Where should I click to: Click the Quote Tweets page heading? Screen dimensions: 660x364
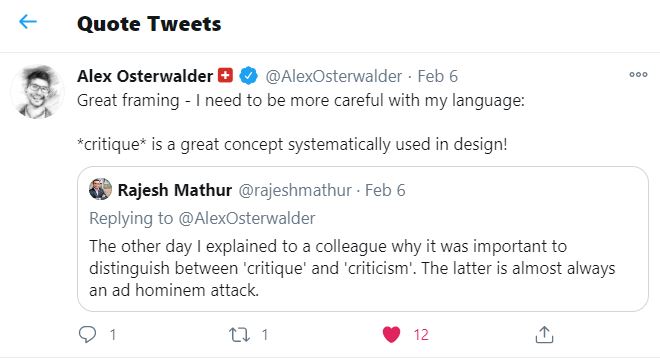[149, 24]
